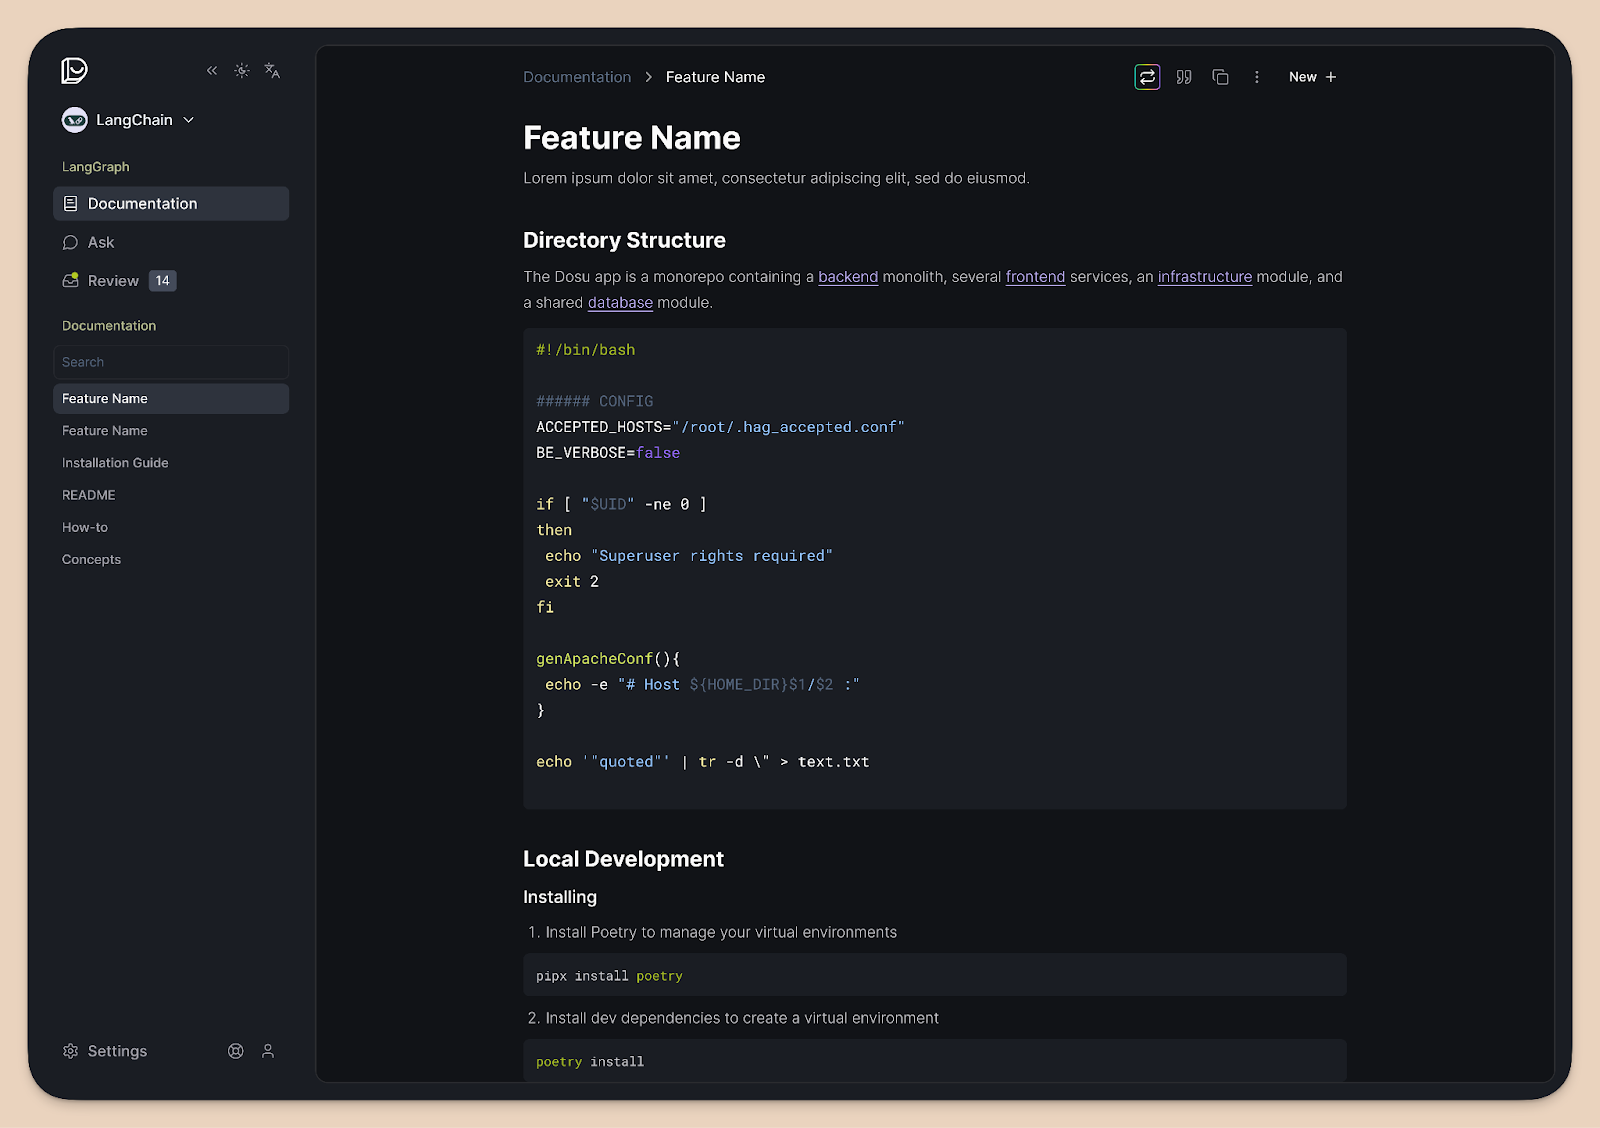This screenshot has width=1600, height=1128.
Task: Open the language translation icon
Action: pyautogui.click(x=272, y=71)
